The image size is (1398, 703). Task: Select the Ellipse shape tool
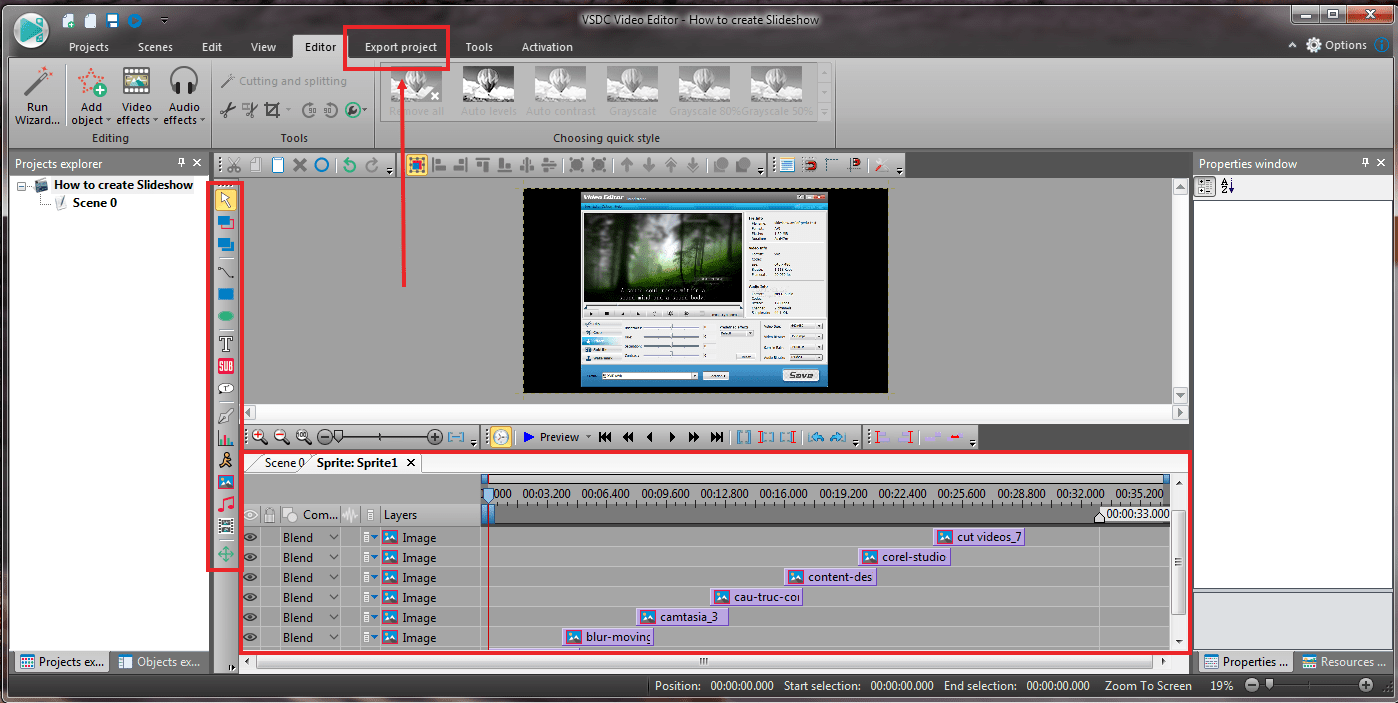(226, 316)
